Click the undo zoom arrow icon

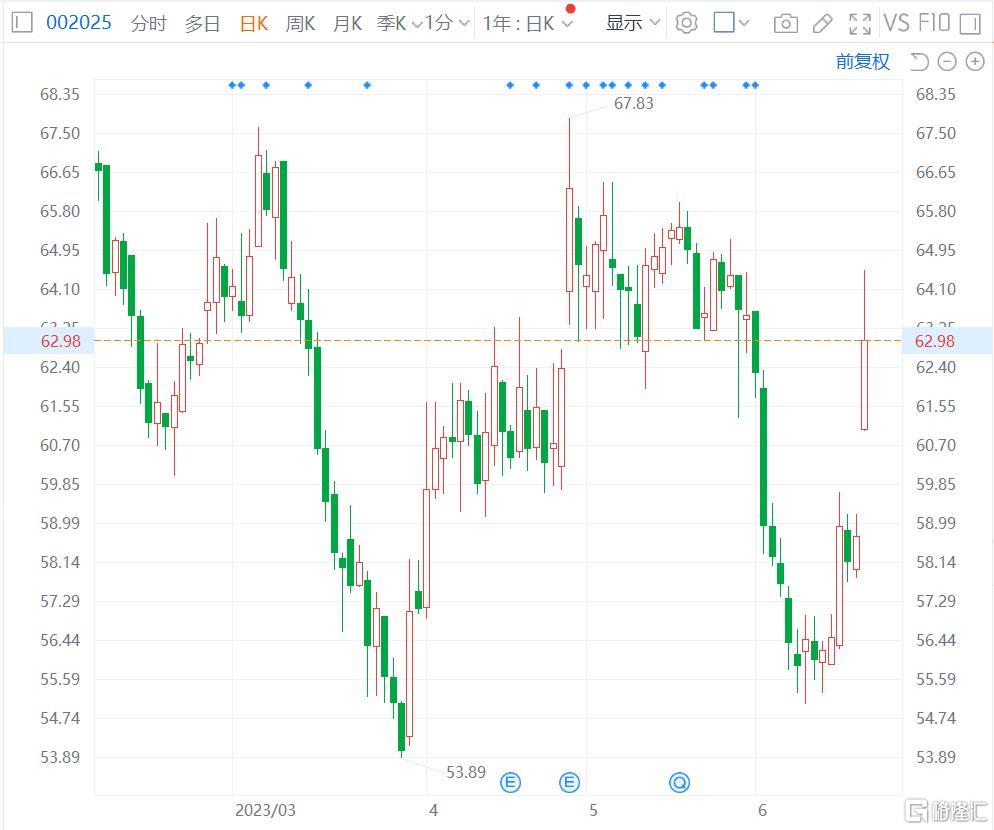920,62
